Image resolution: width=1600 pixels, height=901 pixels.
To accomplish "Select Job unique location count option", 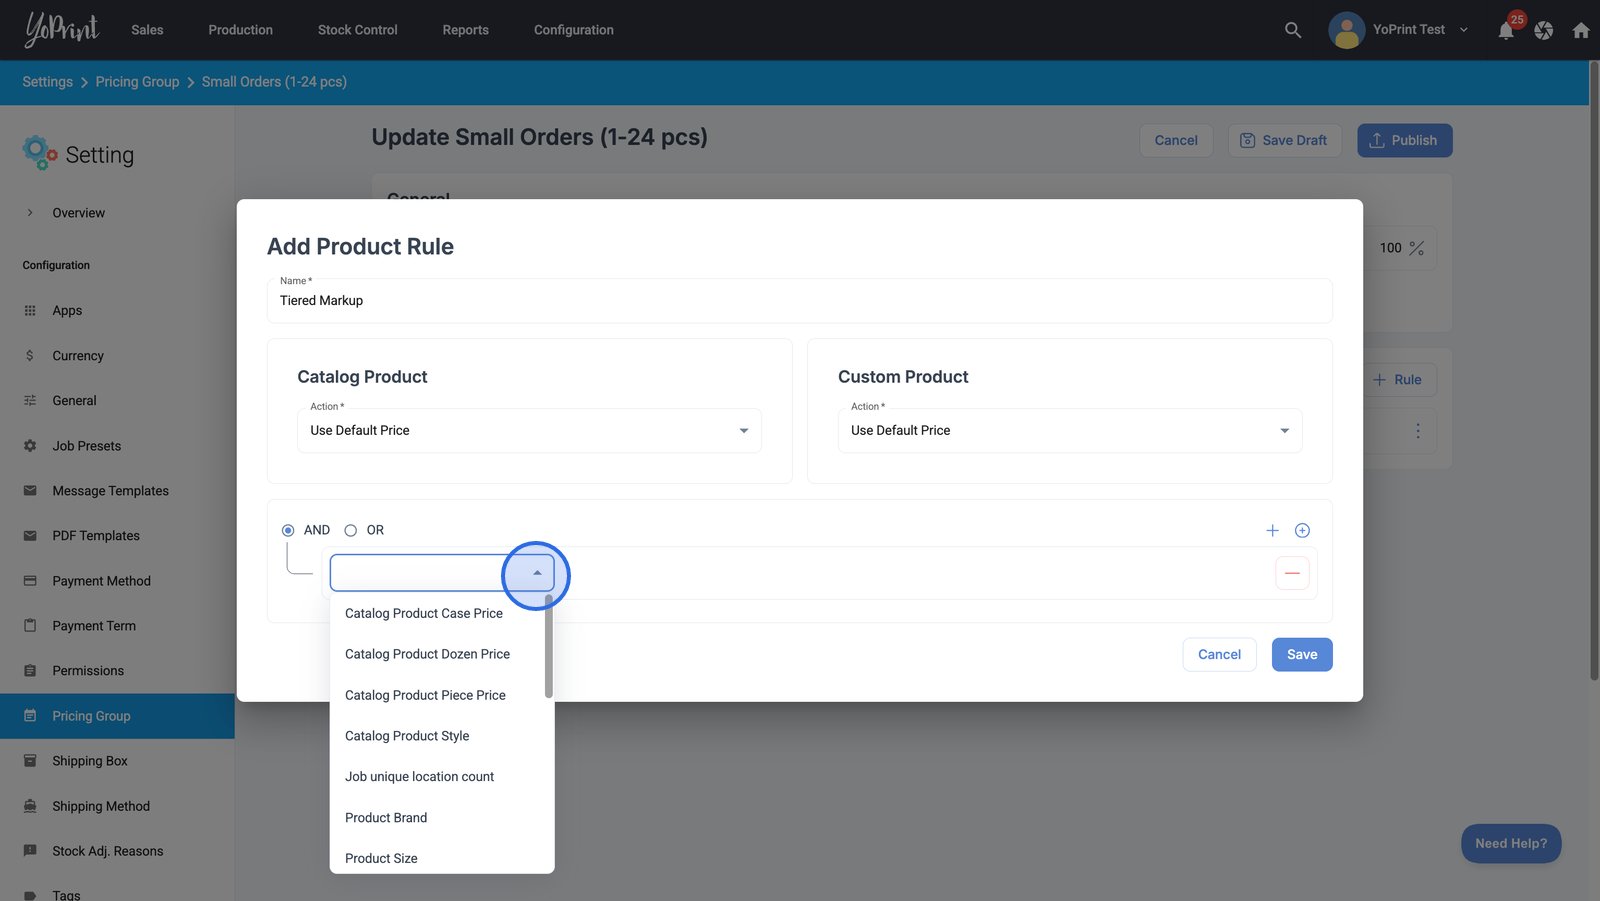I will [x=419, y=777].
